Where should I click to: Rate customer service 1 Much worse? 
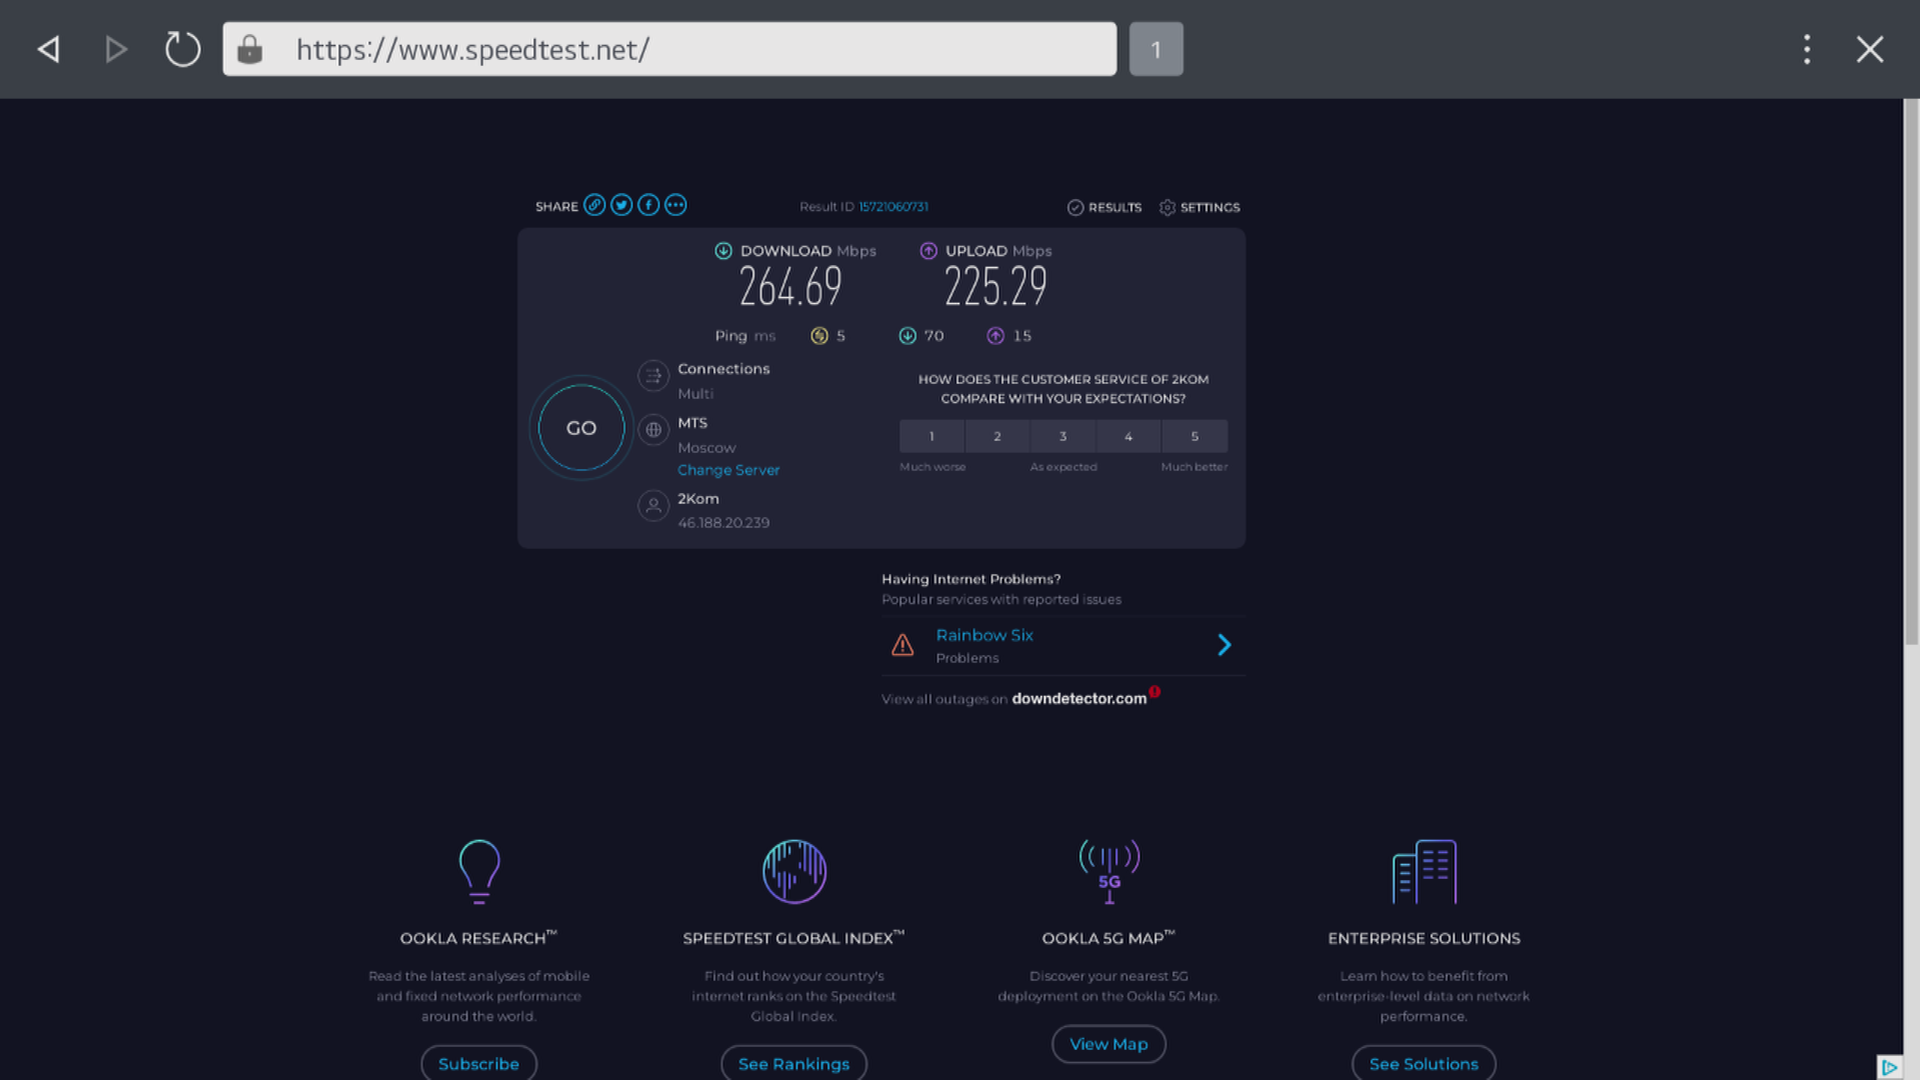point(931,436)
